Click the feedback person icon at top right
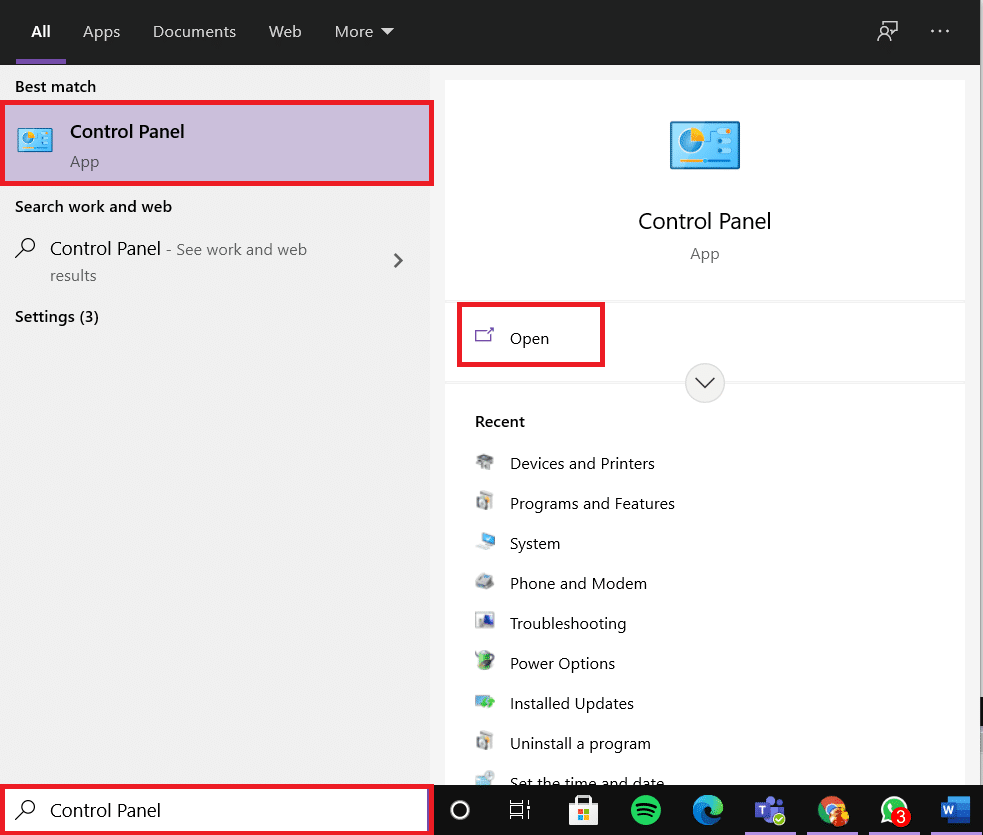The height and width of the screenshot is (835, 983). [887, 31]
